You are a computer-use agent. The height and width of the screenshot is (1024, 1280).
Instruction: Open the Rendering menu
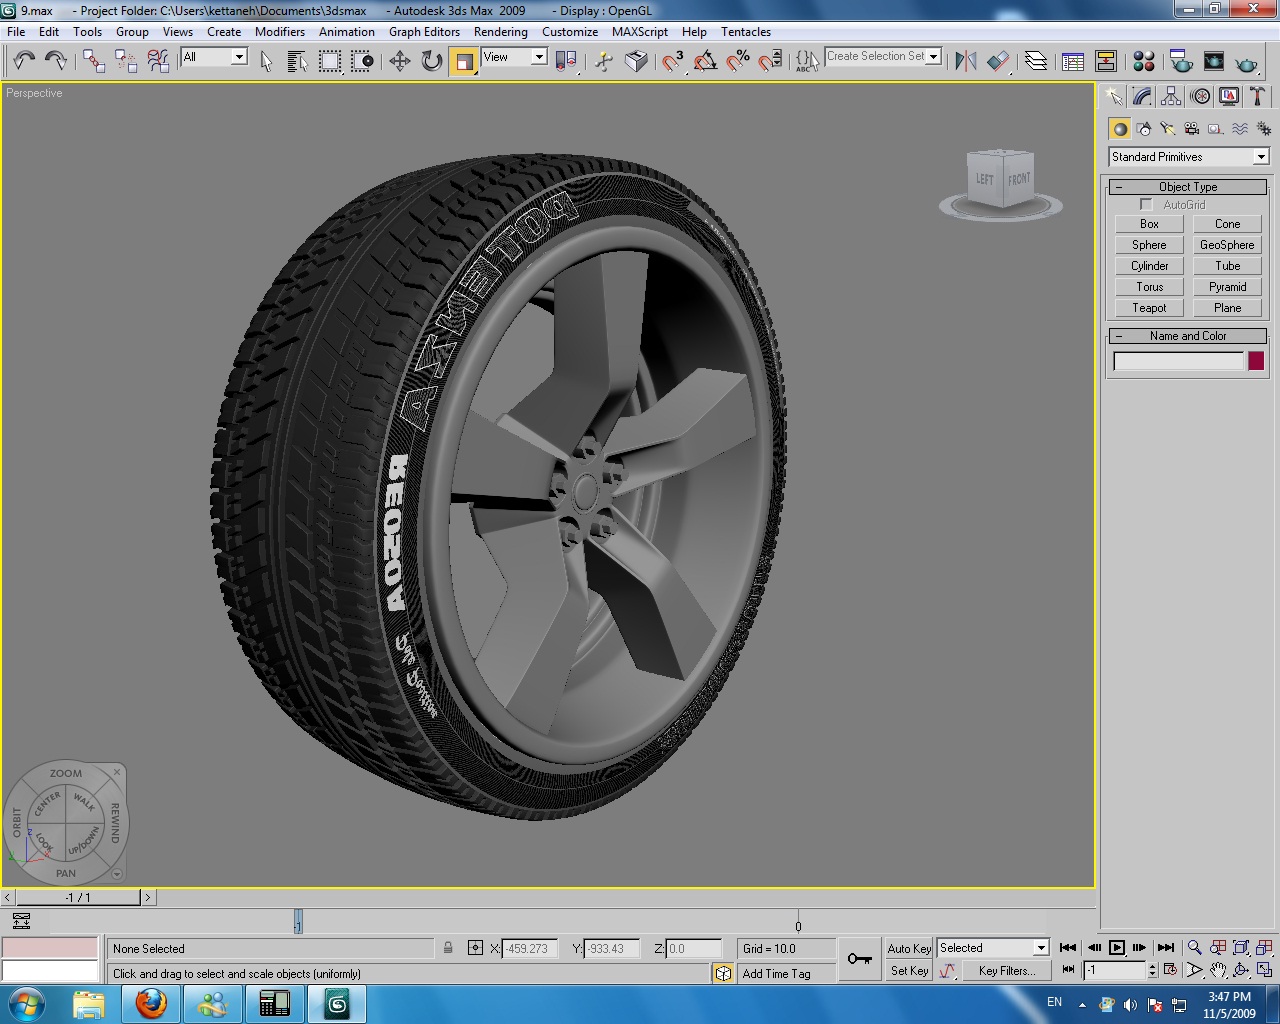pos(500,32)
